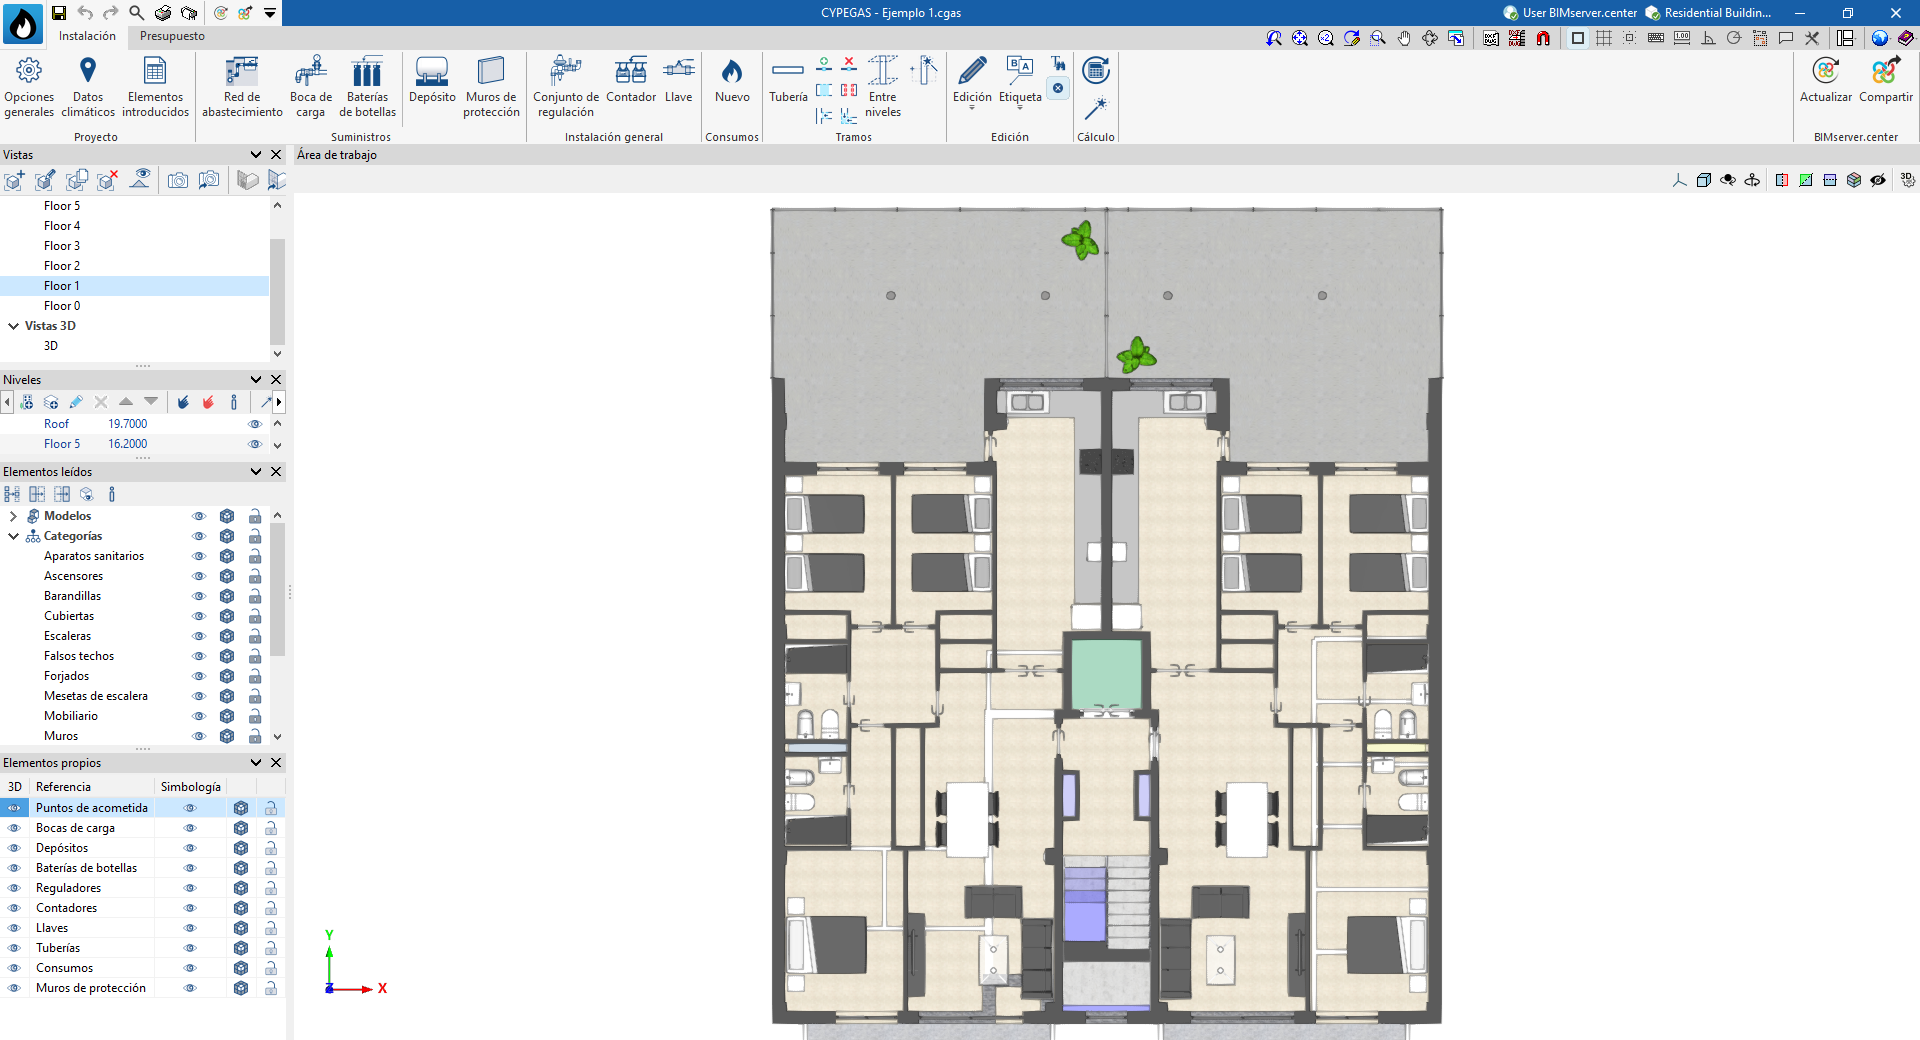Viewport: 1920px width, 1040px height.
Task: Select the Depósito tool
Action: click(432, 80)
